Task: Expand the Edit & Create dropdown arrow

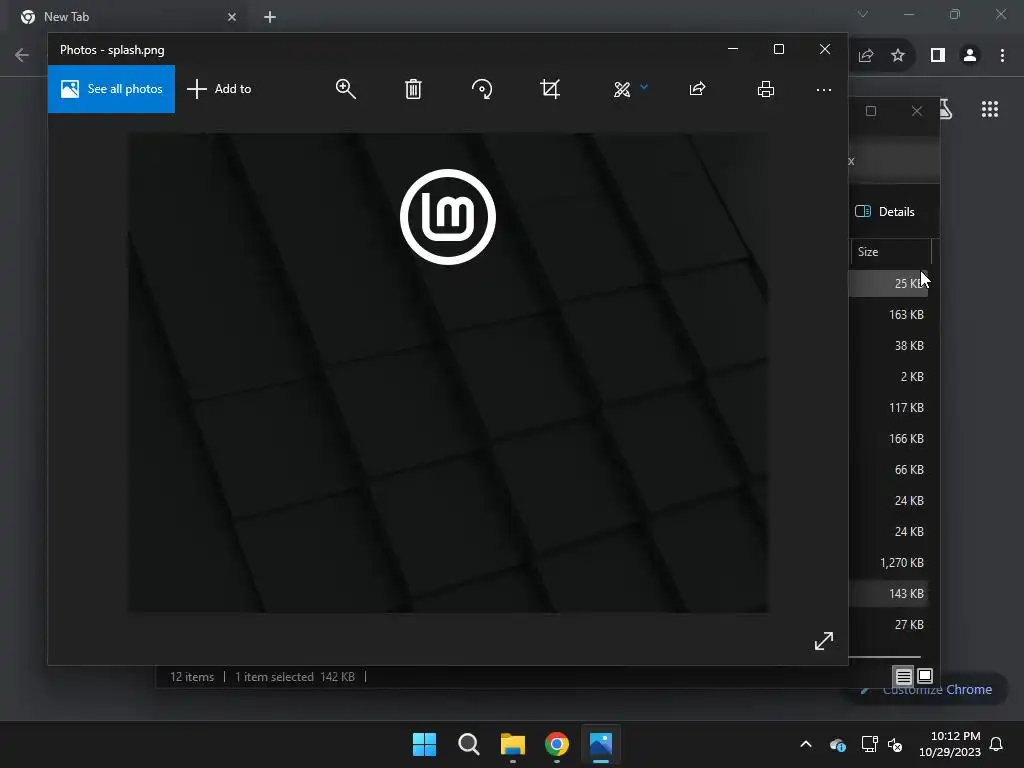Action: pyautogui.click(x=644, y=87)
